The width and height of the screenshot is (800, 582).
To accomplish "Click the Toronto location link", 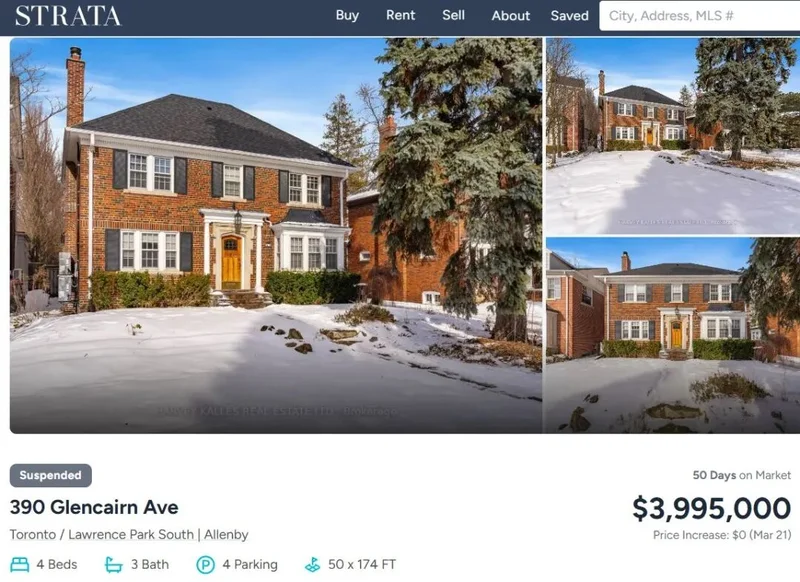I will [33, 535].
